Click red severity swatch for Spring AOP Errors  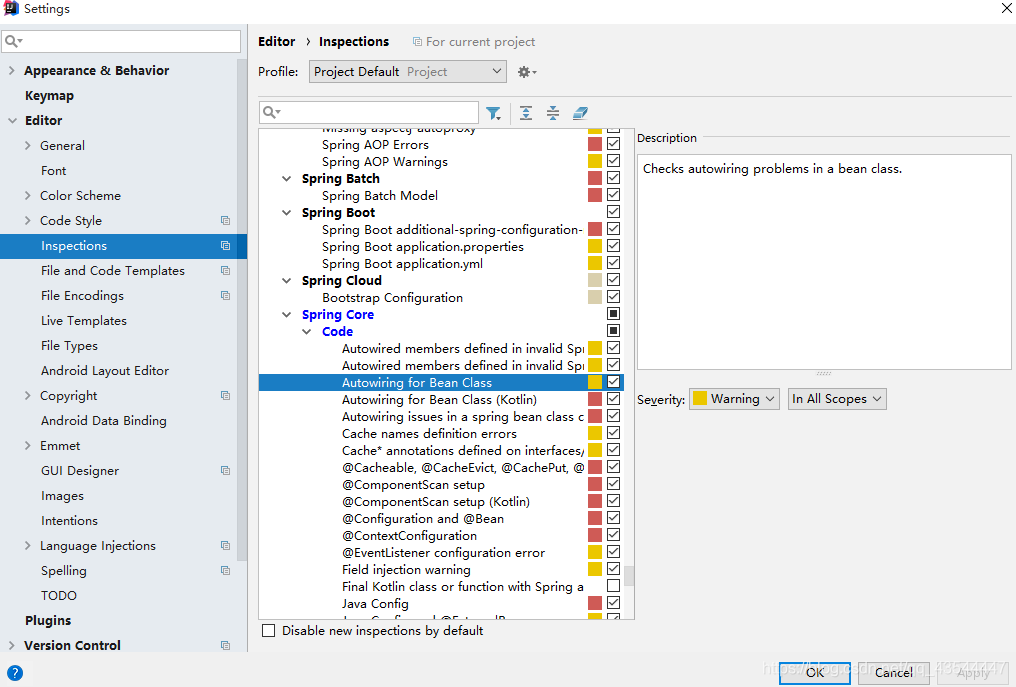[x=595, y=144]
